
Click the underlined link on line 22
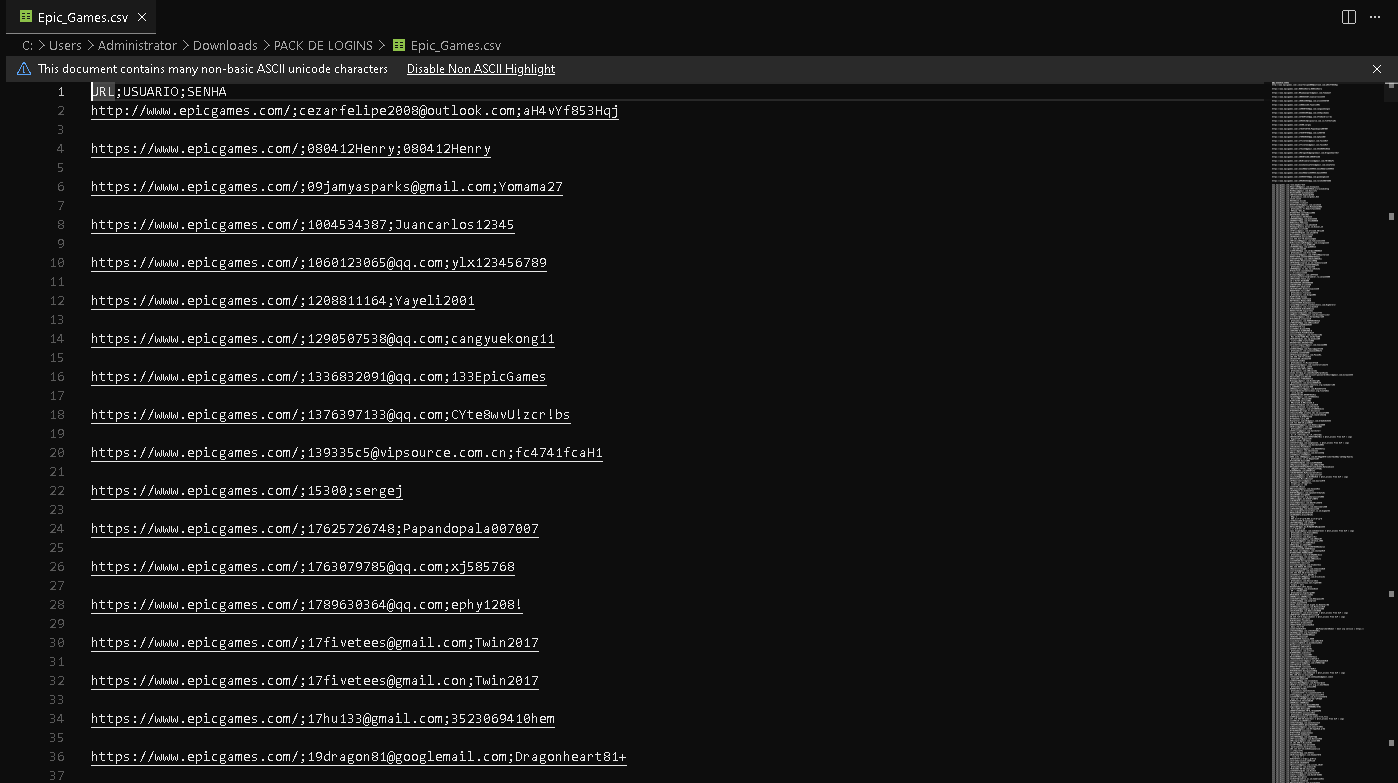(247, 491)
